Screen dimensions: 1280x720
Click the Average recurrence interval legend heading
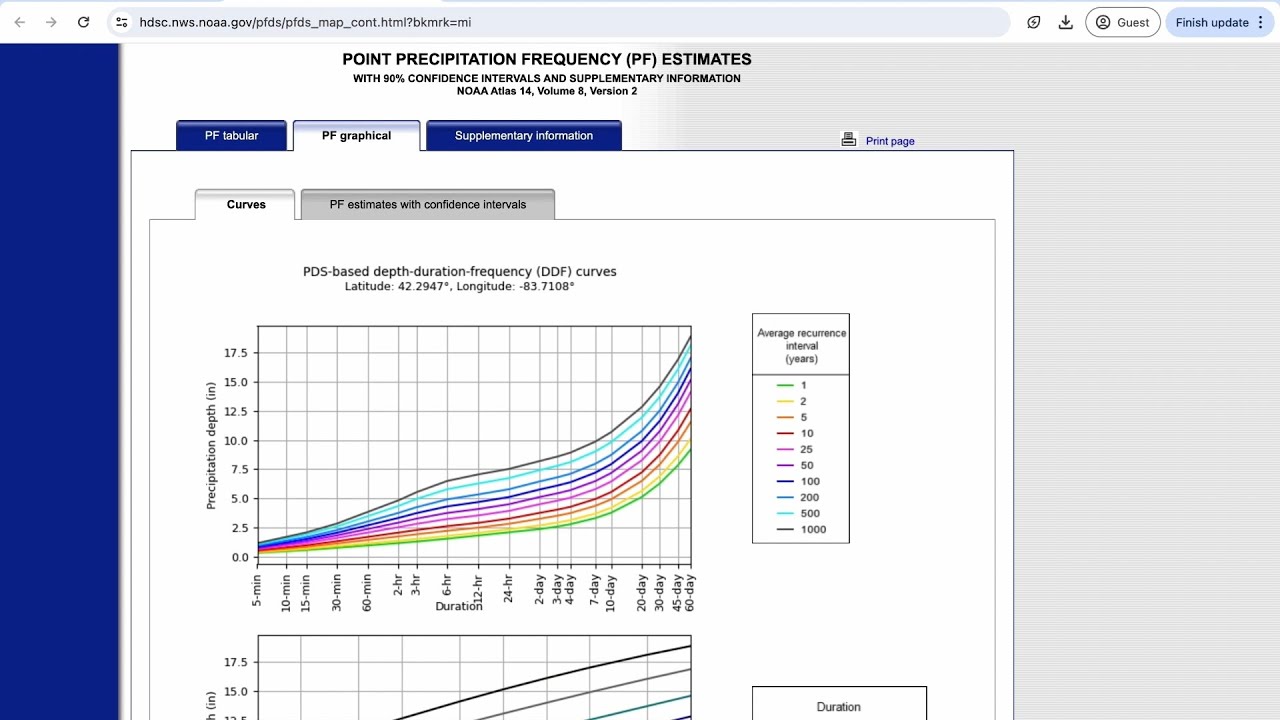pyautogui.click(x=801, y=346)
